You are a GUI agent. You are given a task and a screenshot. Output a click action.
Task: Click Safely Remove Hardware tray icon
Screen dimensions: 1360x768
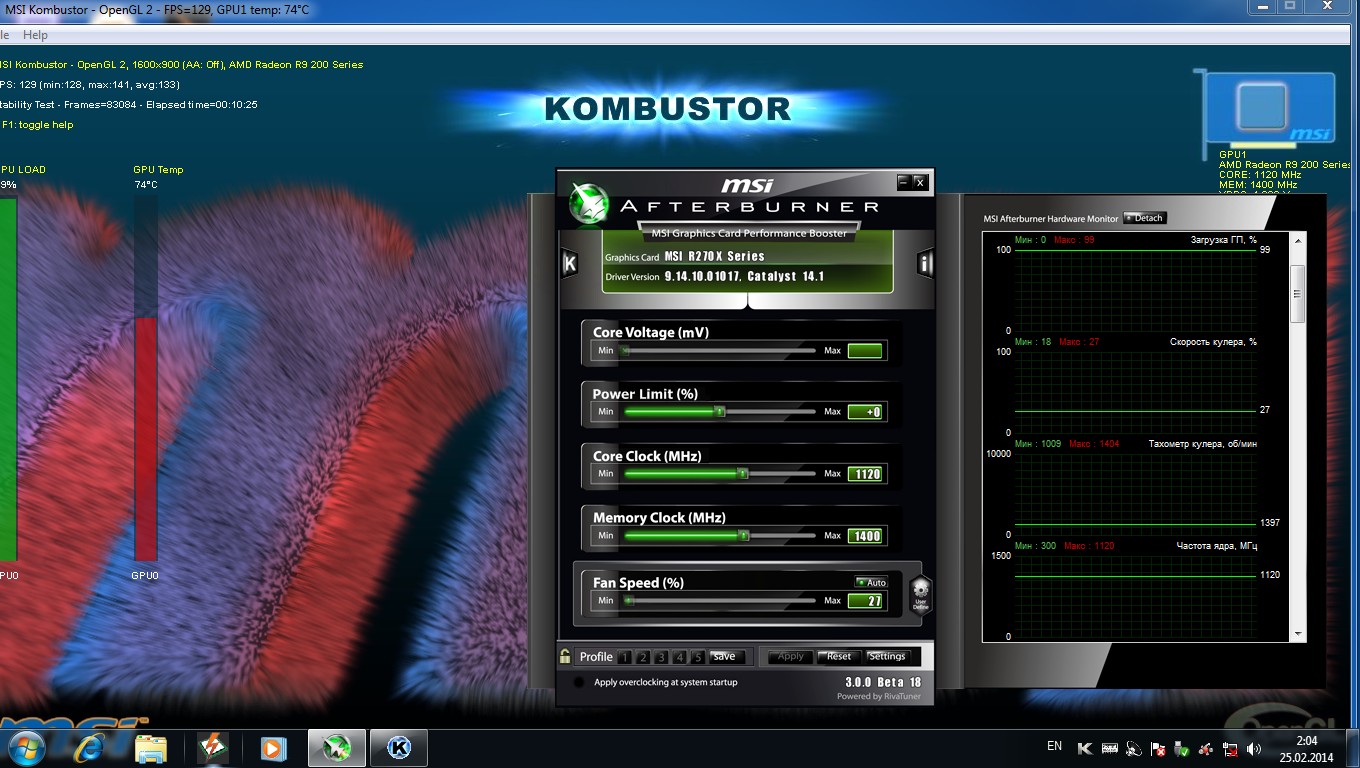tap(1182, 748)
